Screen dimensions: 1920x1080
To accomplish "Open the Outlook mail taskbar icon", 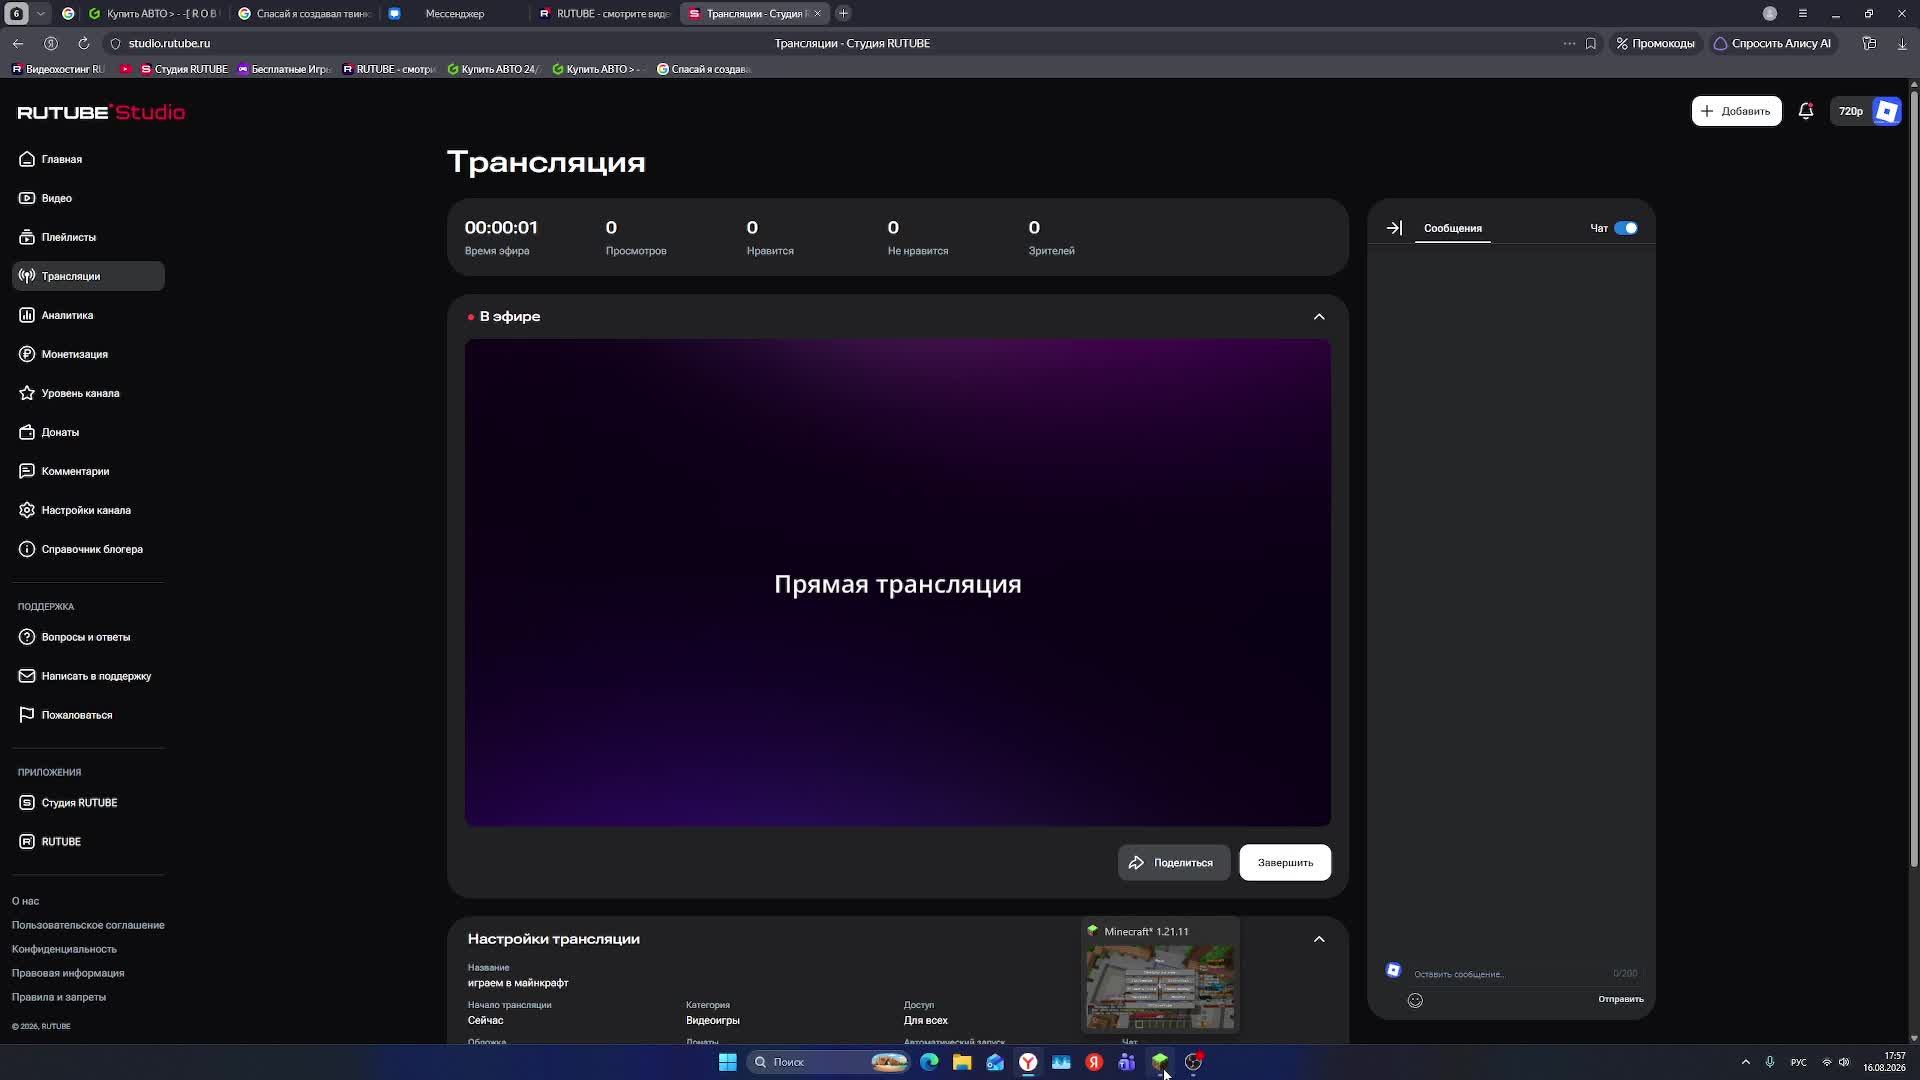I will tap(995, 1062).
